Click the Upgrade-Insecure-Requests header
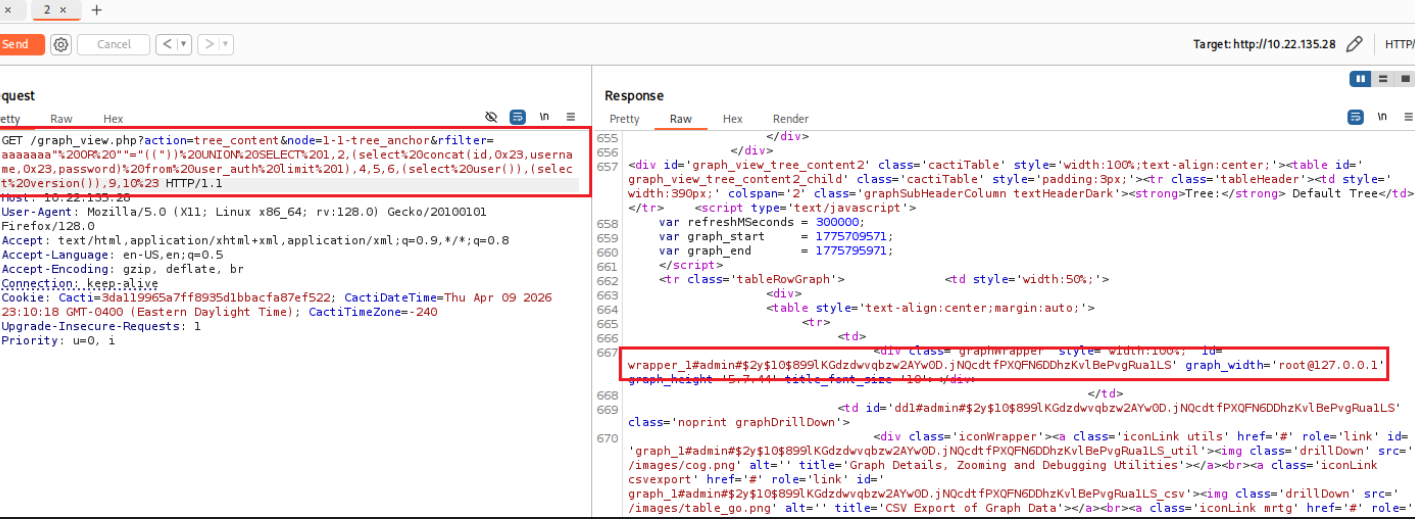The width and height of the screenshot is (1415, 519). (101, 327)
